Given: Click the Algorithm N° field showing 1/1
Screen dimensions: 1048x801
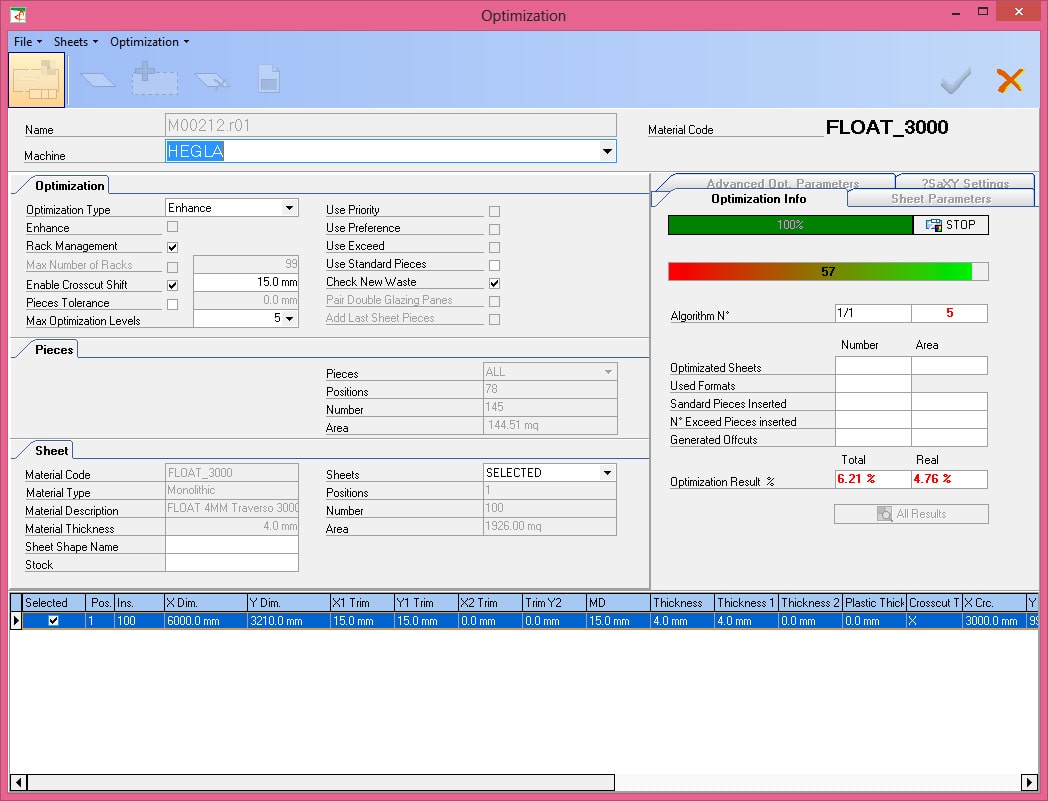Looking at the screenshot, I should (873, 313).
